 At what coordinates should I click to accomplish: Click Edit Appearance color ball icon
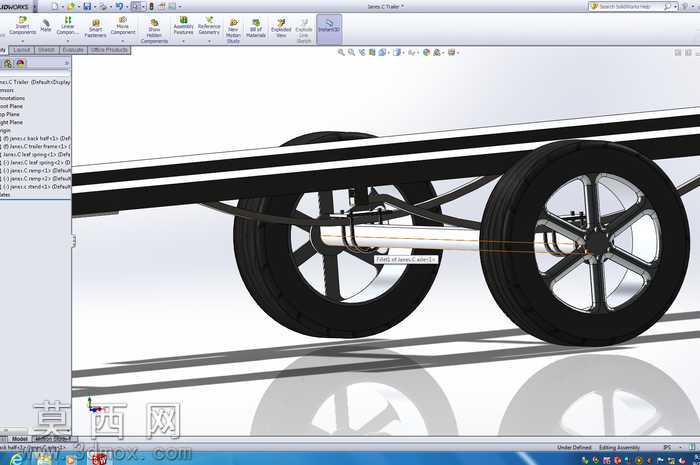[426, 52]
